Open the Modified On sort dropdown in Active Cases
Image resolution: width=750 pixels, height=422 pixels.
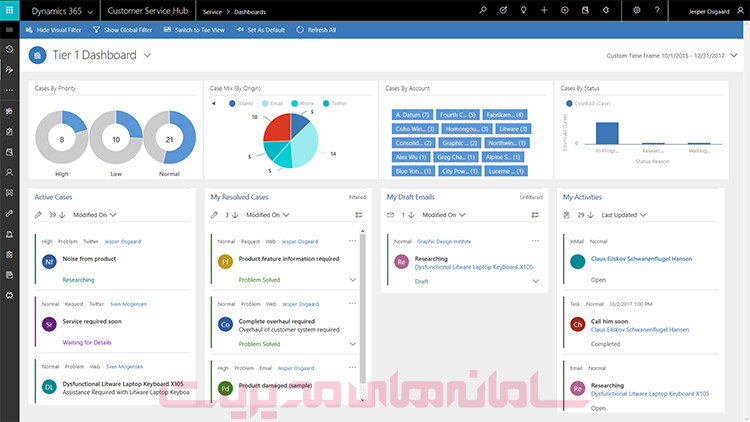tap(95, 215)
